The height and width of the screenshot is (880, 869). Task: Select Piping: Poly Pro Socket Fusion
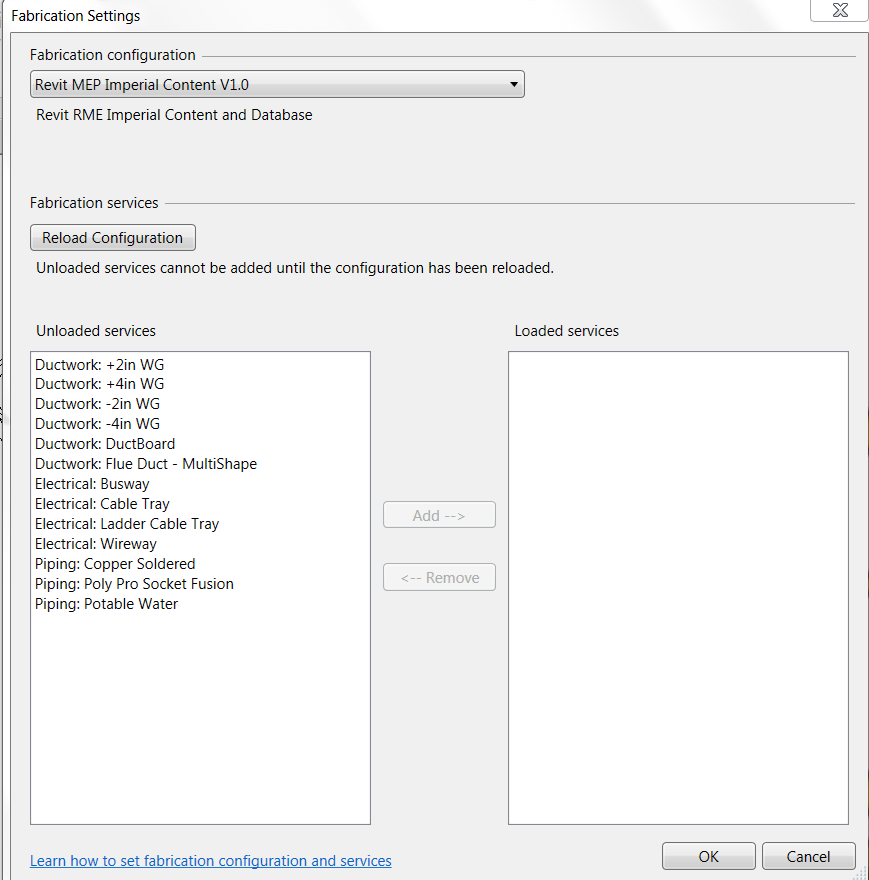click(x=134, y=584)
